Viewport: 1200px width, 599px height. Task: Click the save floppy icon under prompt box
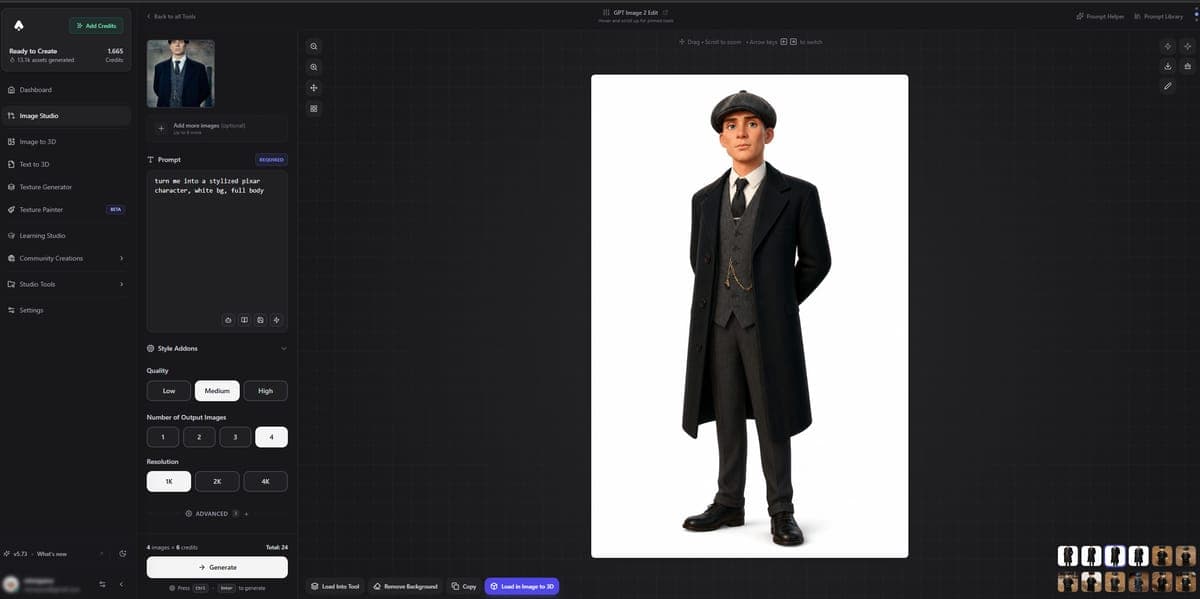click(x=260, y=320)
